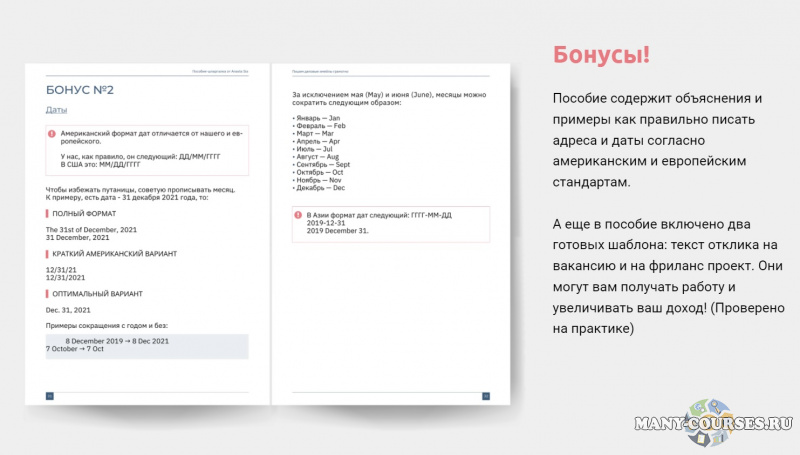Open the underlined Даты link

tap(56, 109)
